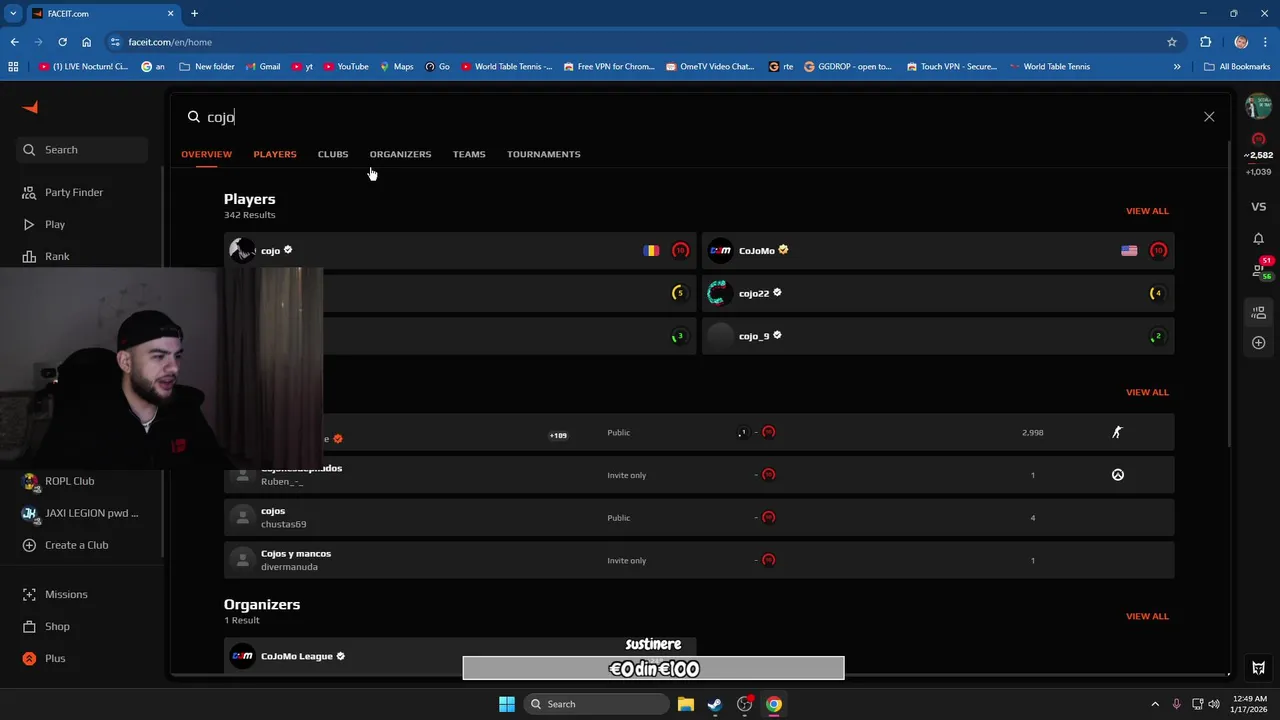
Task: Switch to the Tournaments tab
Action: 543,154
